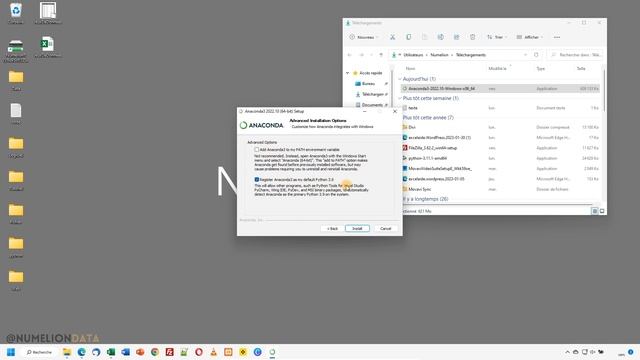Screen dimensions: 640x360
Task: Close the Anaconda Setup dialog
Action: (x=395, y=111)
